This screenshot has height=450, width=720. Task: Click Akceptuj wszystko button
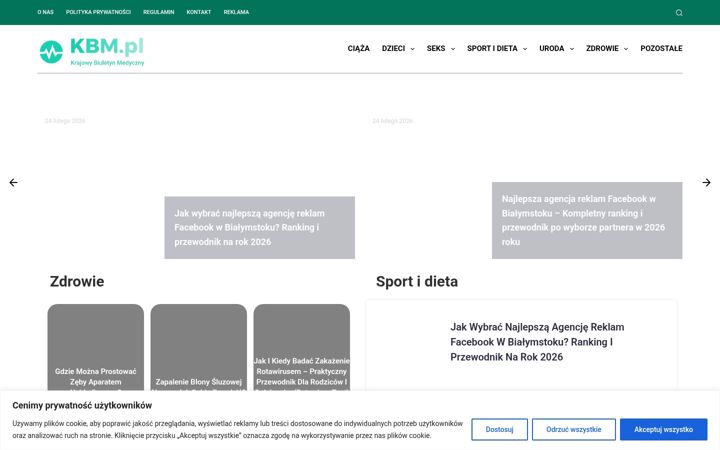(664, 429)
